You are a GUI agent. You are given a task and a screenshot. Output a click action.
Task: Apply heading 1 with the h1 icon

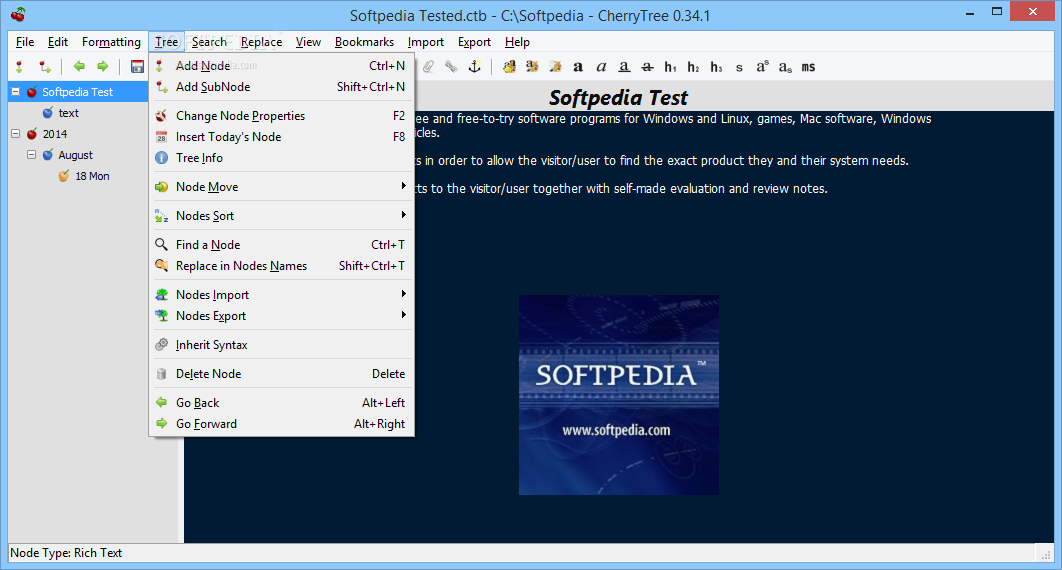pyautogui.click(x=671, y=66)
